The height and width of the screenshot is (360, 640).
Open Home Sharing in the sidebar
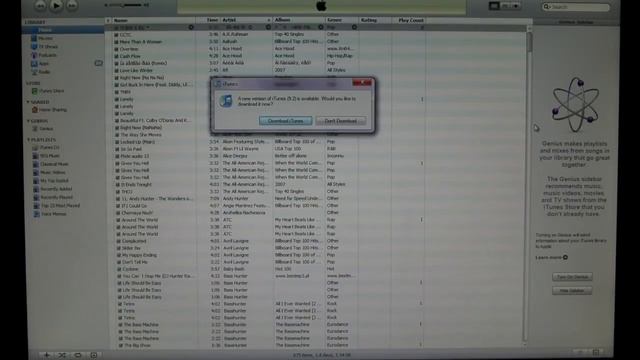[53, 109]
